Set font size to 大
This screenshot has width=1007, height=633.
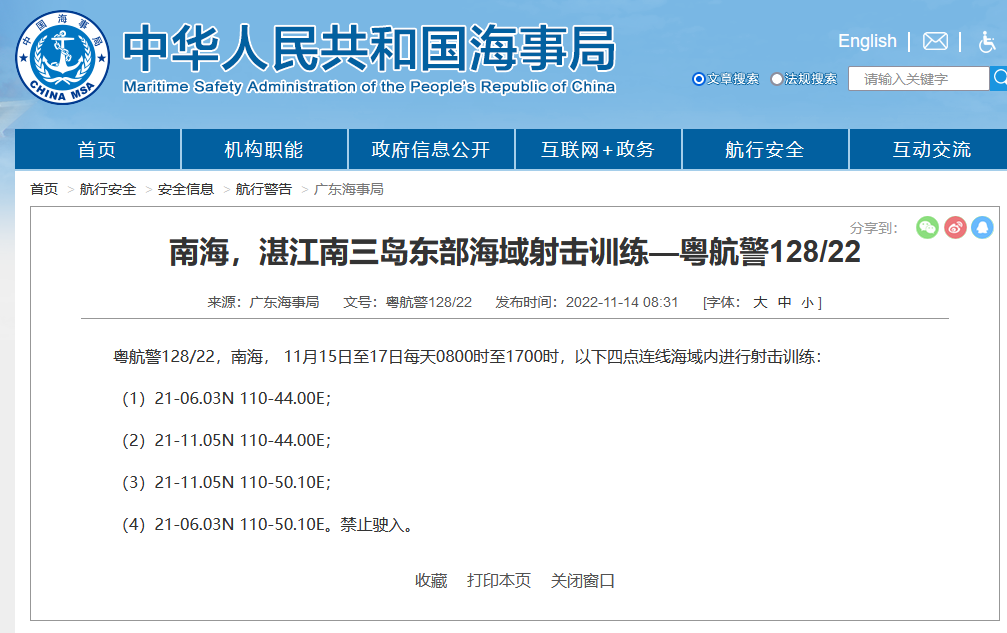[760, 302]
